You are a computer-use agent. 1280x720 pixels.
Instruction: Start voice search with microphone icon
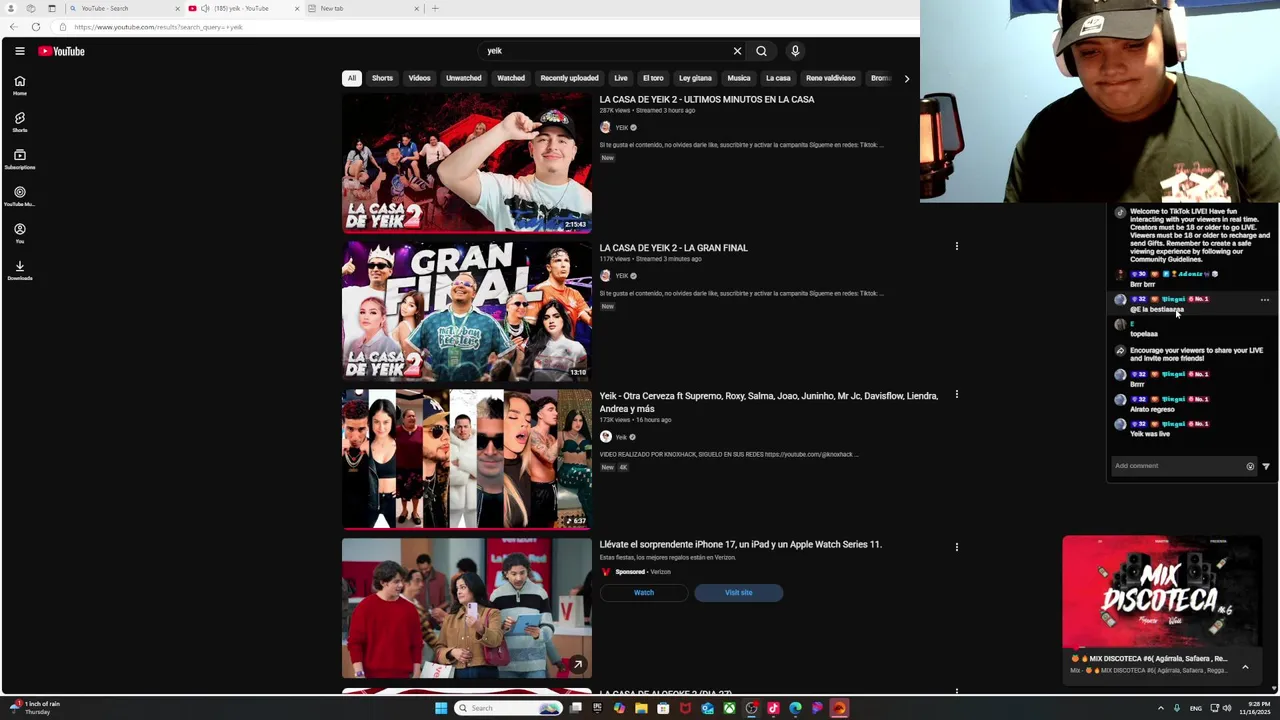(x=795, y=51)
